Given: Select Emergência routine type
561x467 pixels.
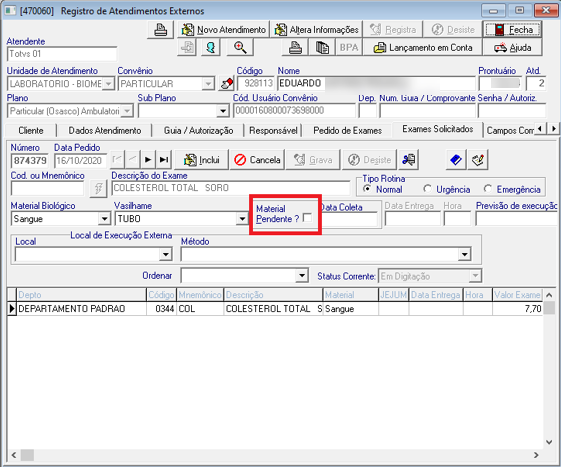Looking at the screenshot, I should pyautogui.click(x=488, y=189).
